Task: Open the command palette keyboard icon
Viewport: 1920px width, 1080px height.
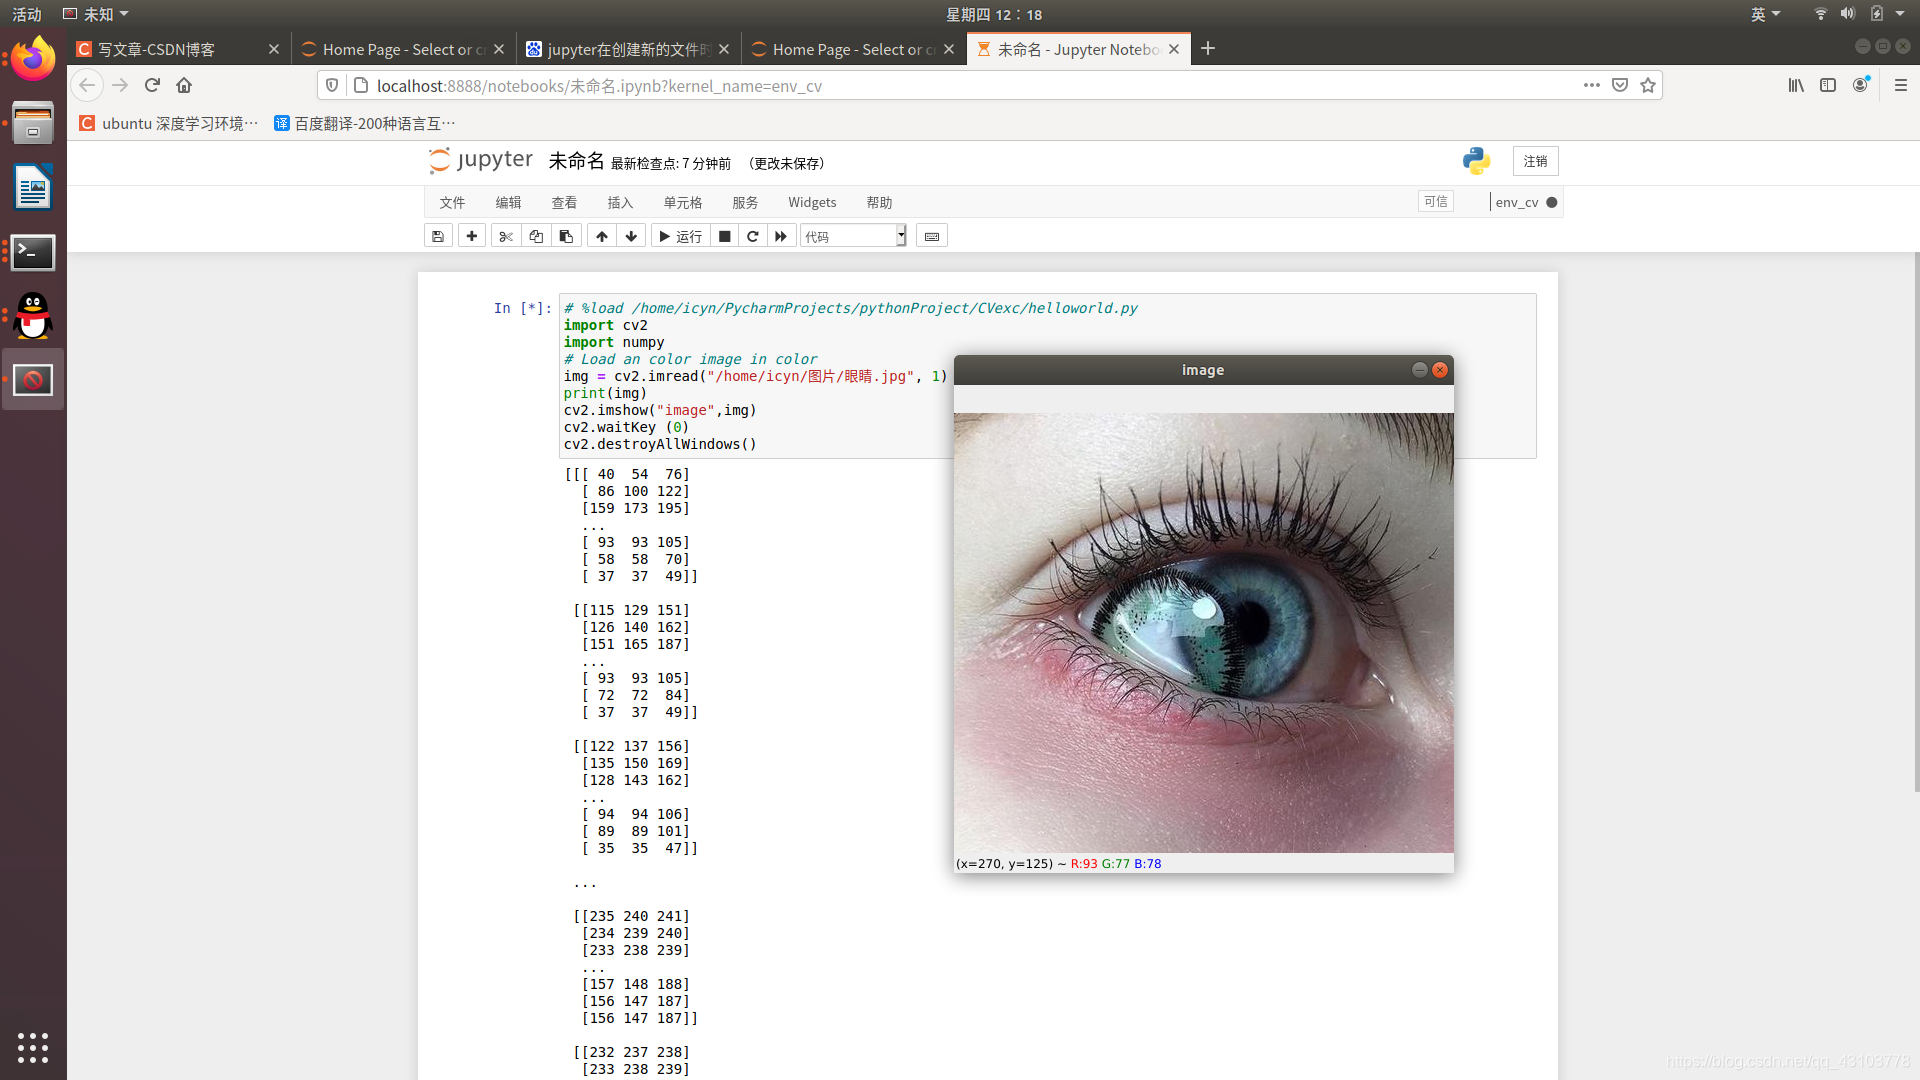Action: [932, 236]
